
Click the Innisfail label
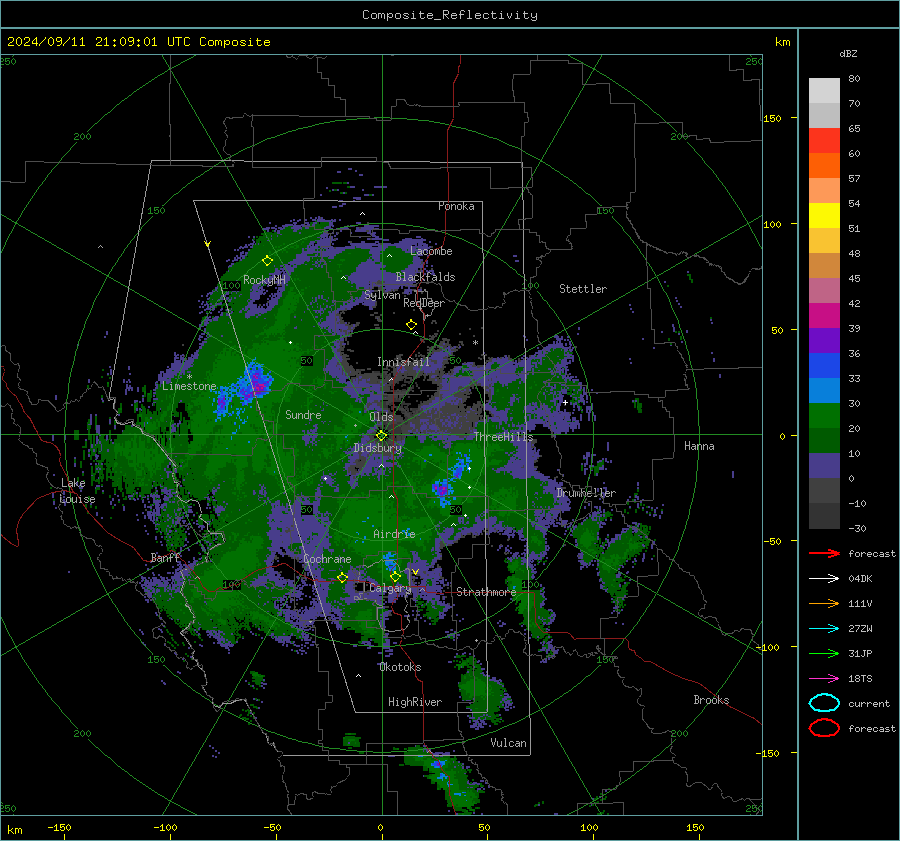click(x=404, y=362)
